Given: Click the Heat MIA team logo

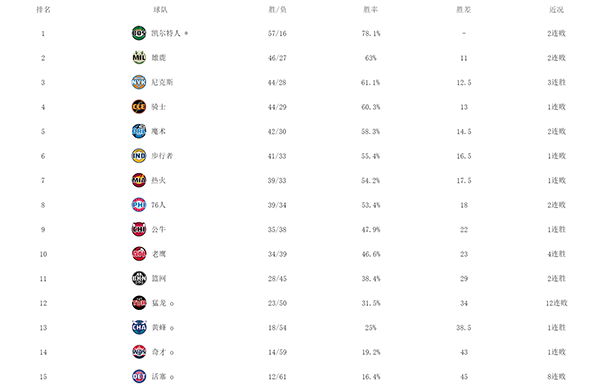Looking at the screenshot, I should coord(139,180).
